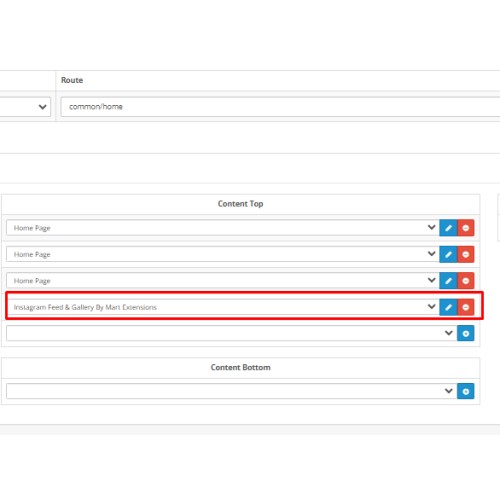Open the empty Content Bottom module dropdown
This screenshot has height=500, width=500.
pos(232,391)
